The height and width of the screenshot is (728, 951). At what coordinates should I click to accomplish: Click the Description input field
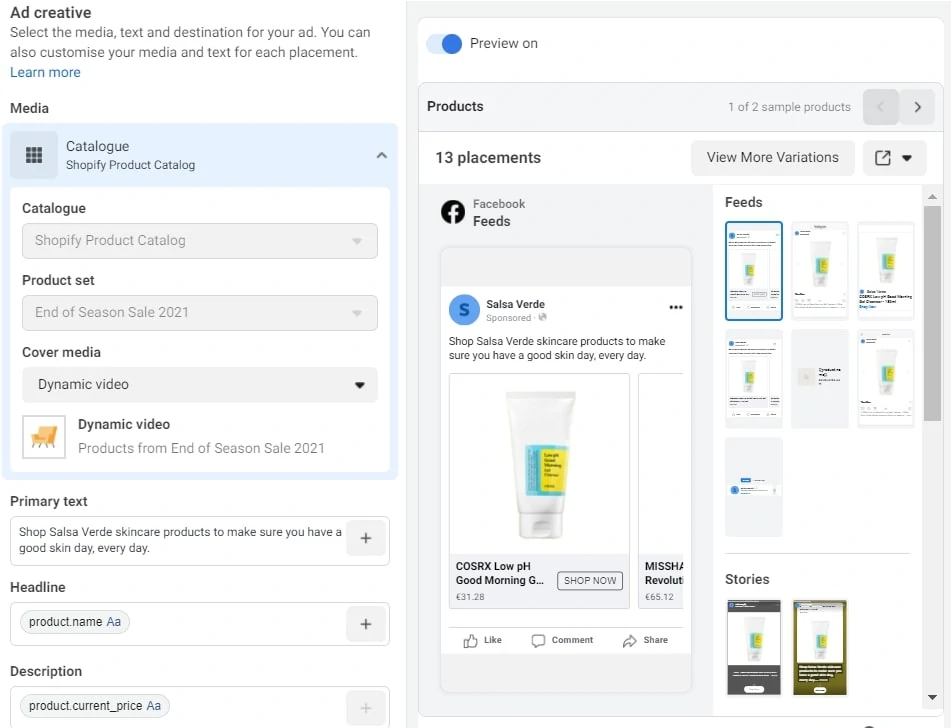tap(178, 707)
